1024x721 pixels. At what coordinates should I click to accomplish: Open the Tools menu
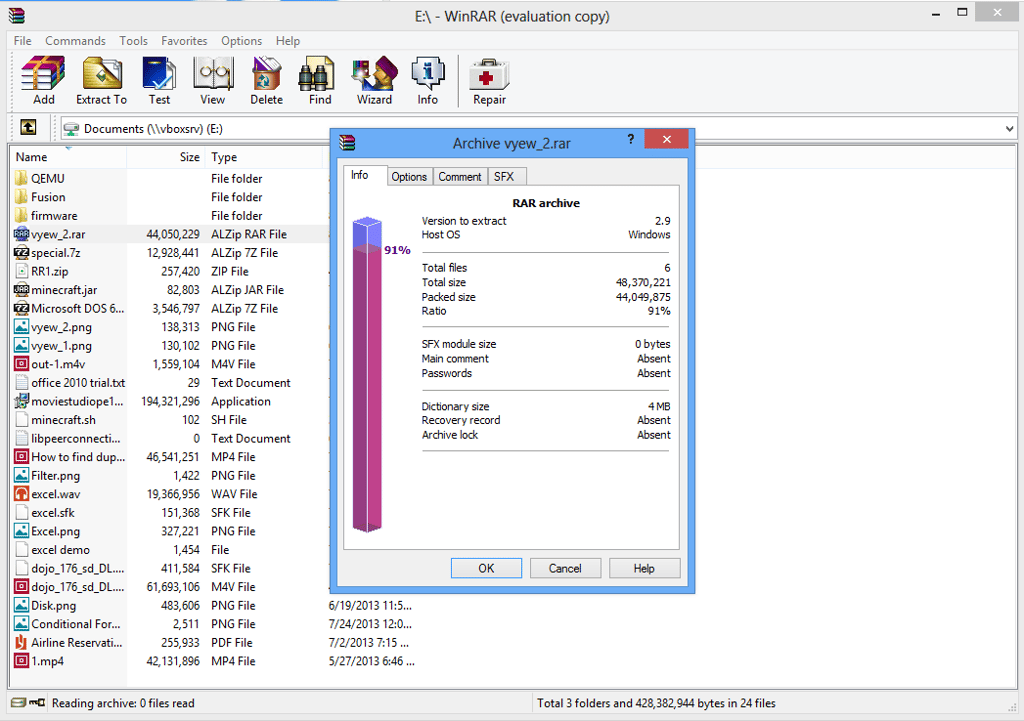[x=133, y=40]
